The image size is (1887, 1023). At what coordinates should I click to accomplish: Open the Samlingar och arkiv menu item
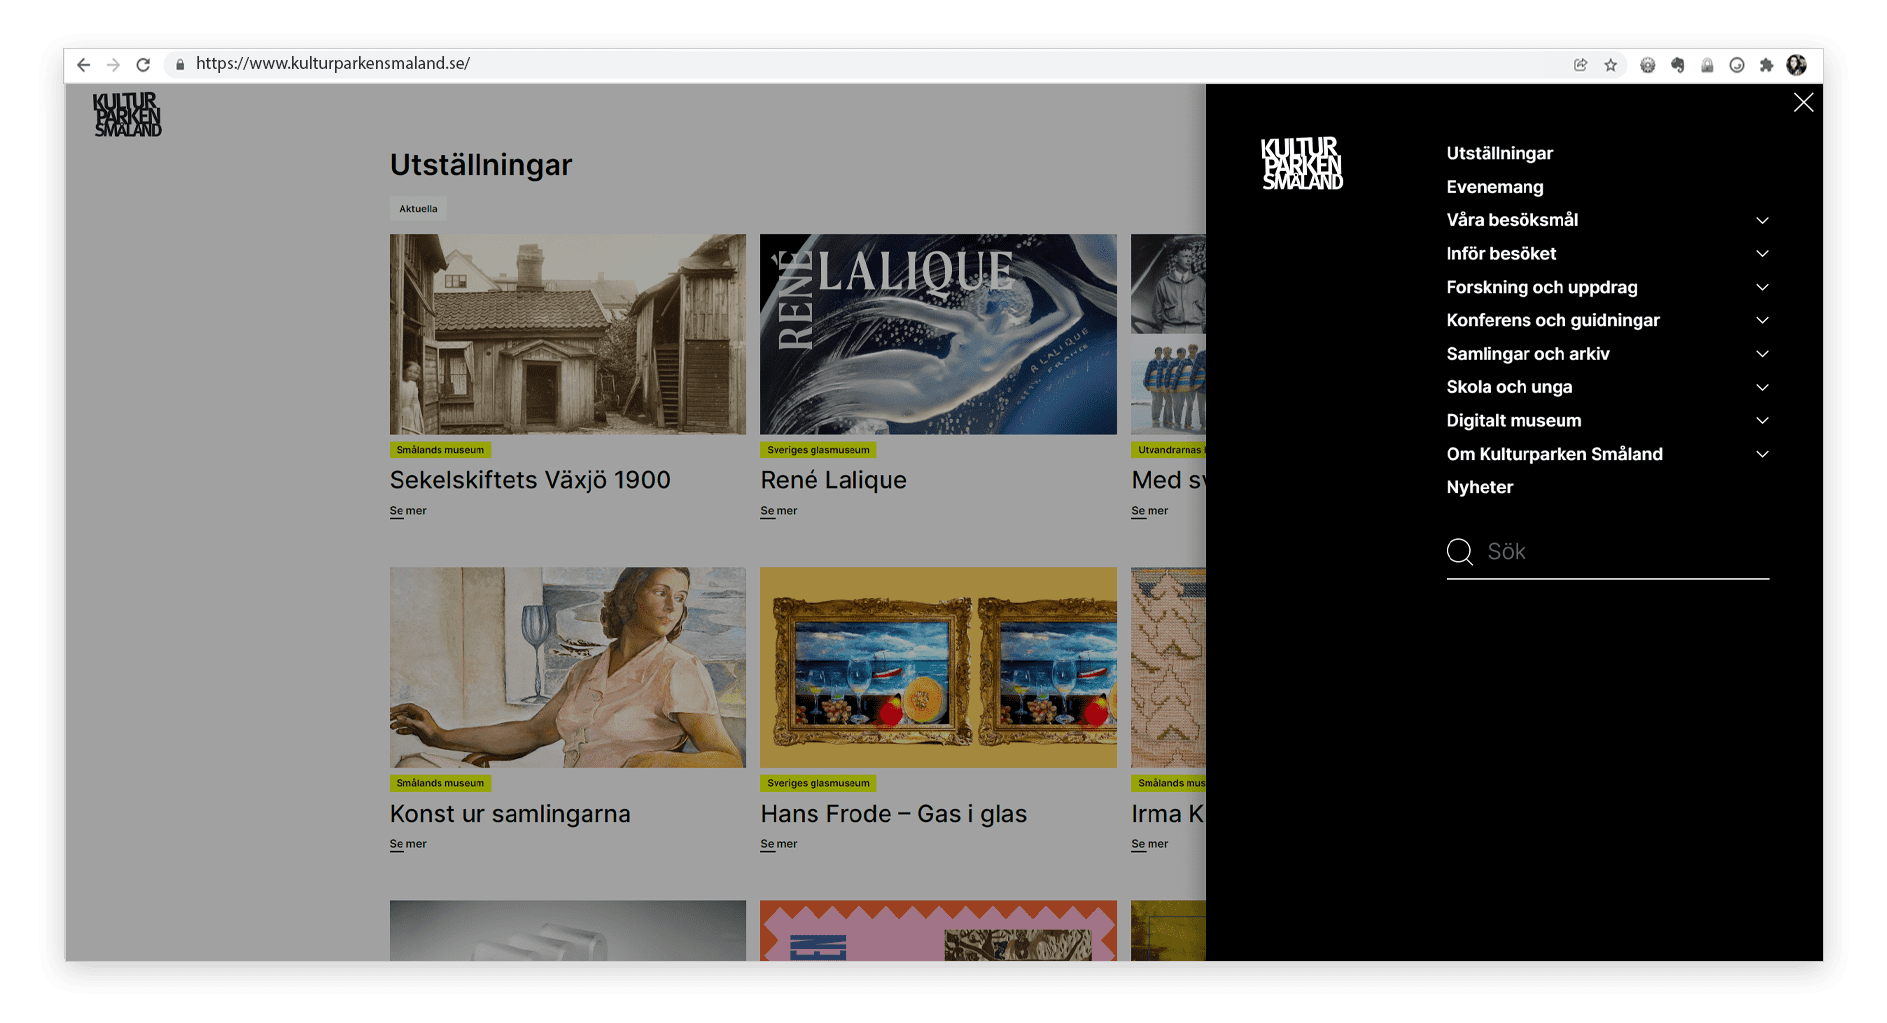[x=1527, y=354]
